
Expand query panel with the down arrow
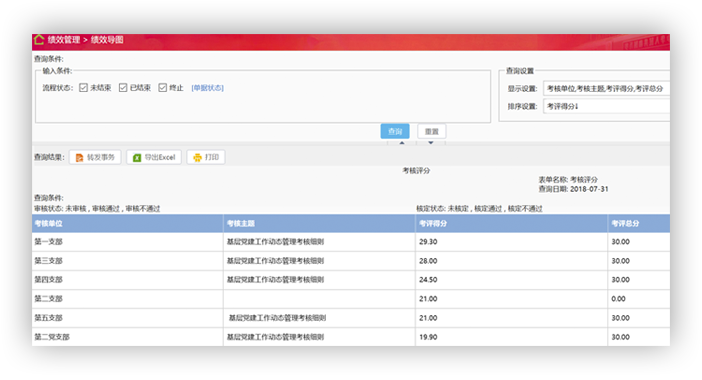pos(431,143)
